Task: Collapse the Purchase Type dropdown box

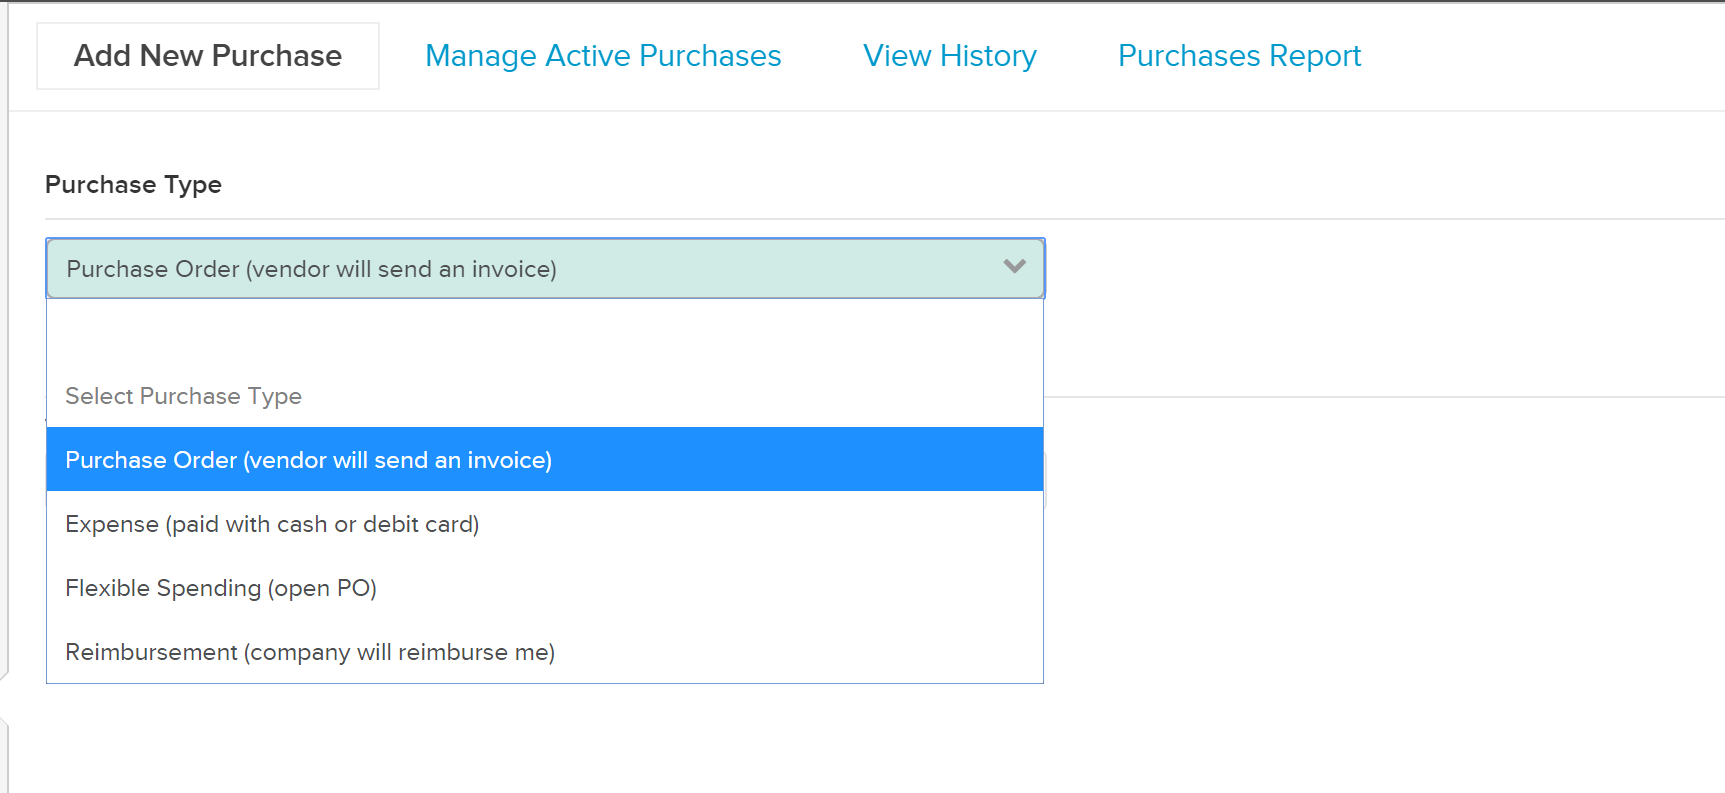Action: 545,268
